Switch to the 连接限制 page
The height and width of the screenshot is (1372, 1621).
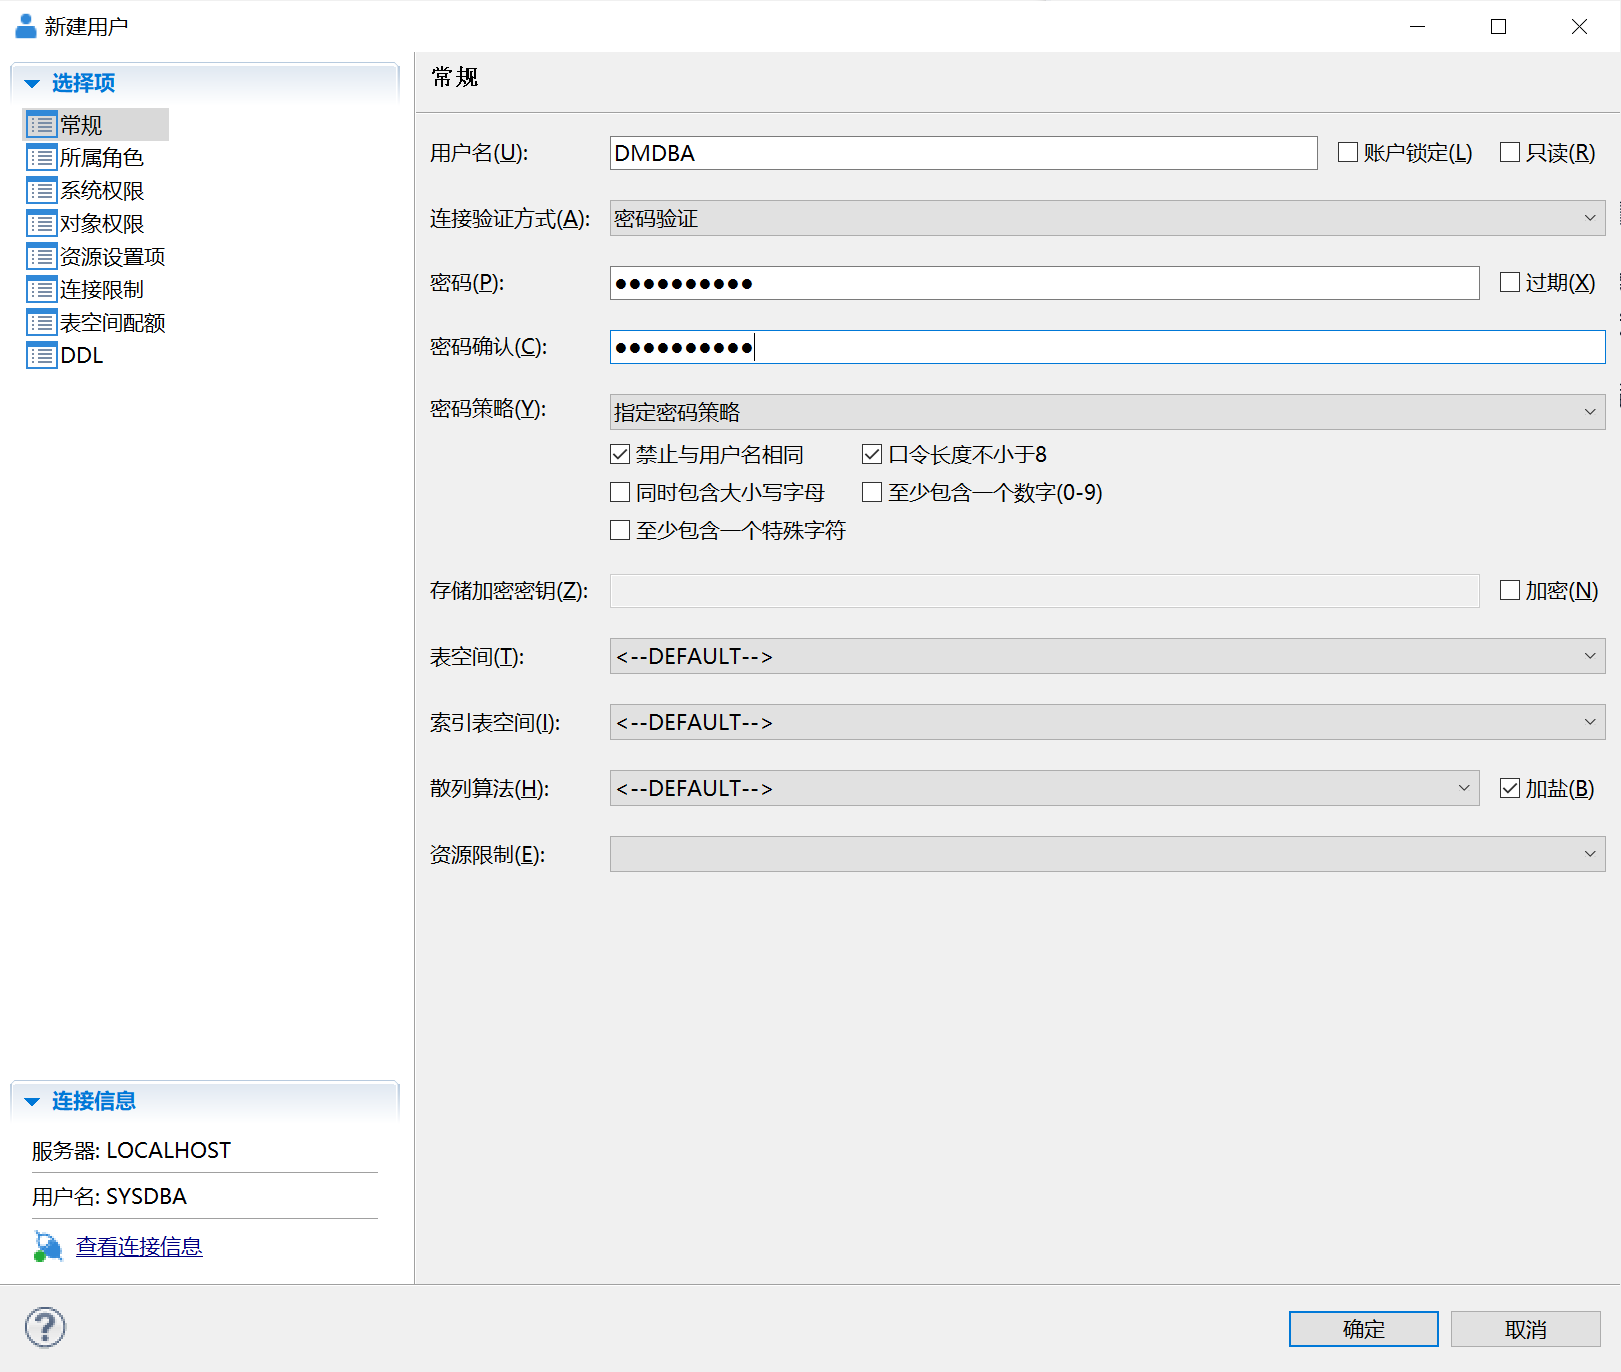102,290
